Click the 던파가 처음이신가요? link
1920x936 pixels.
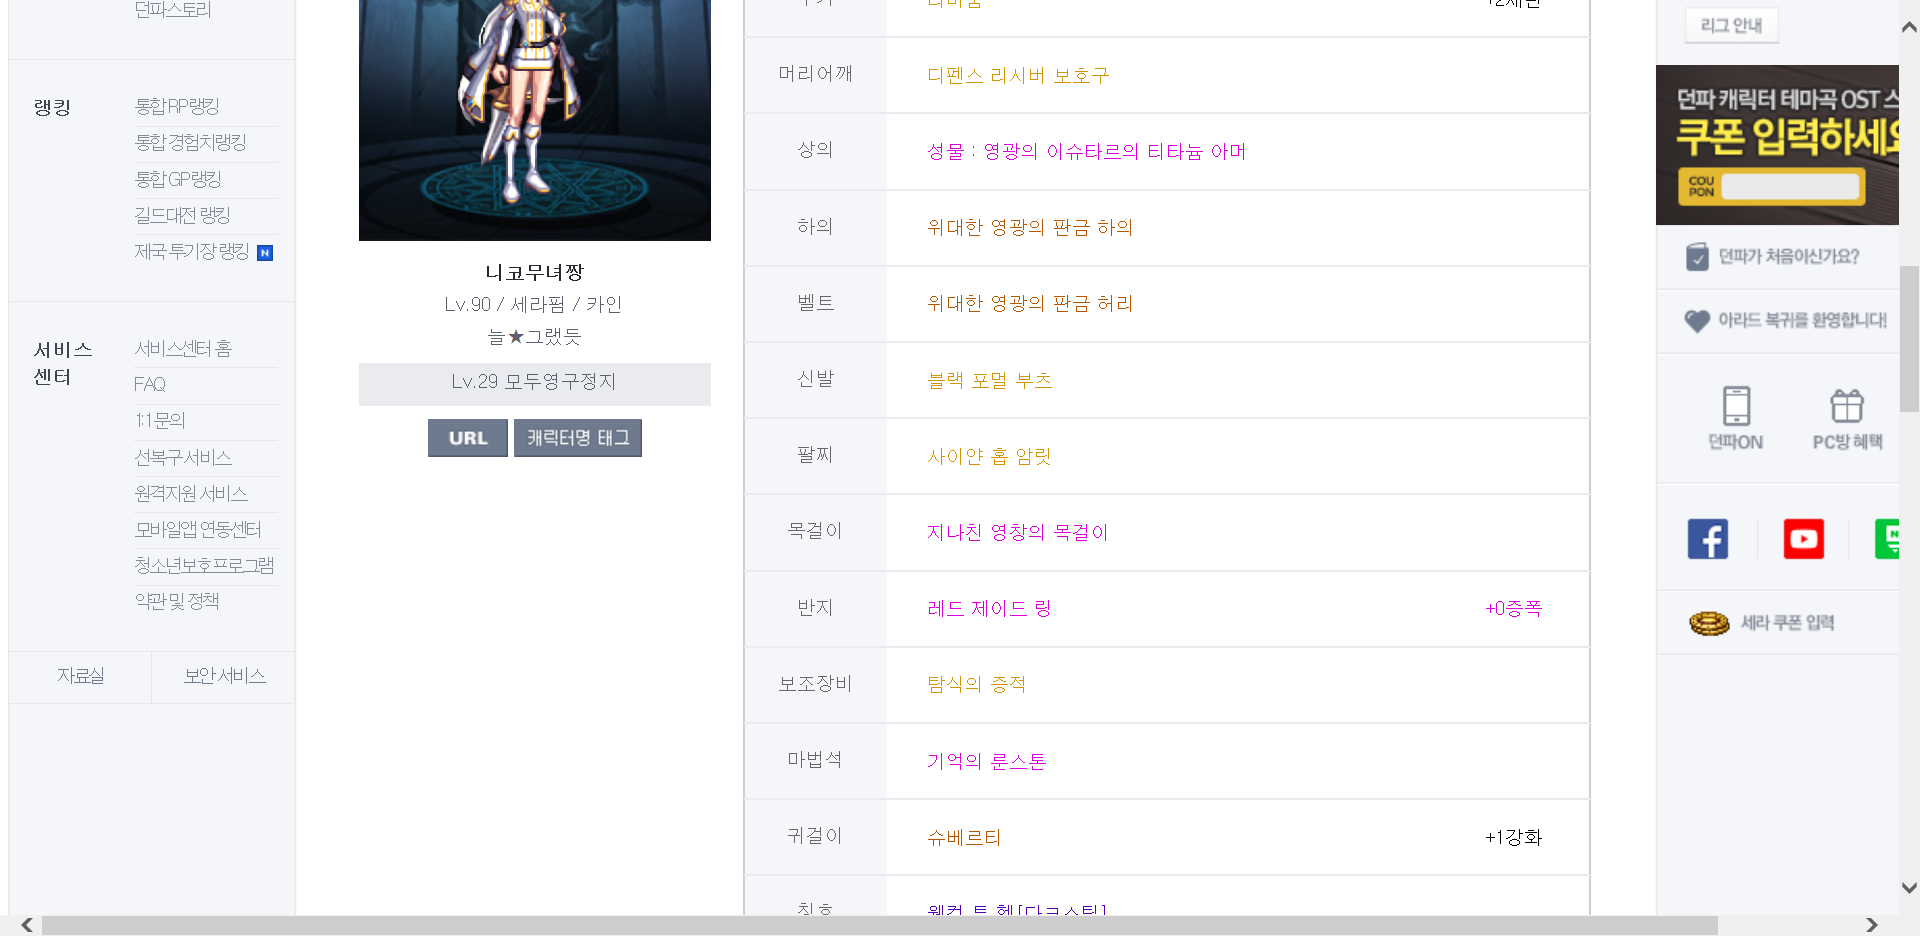[x=1789, y=257]
